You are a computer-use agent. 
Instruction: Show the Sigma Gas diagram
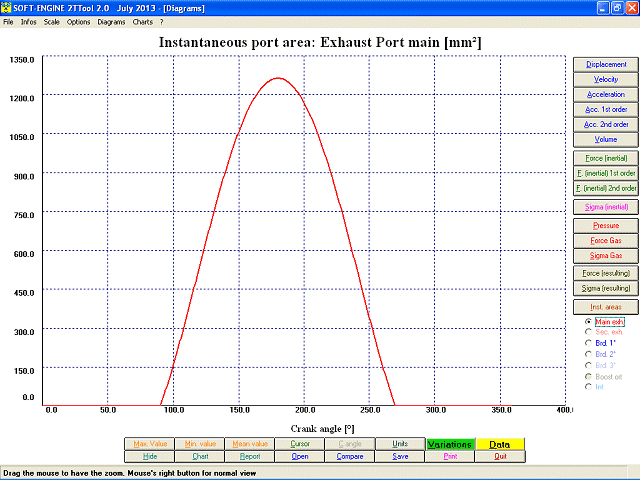[606, 256]
